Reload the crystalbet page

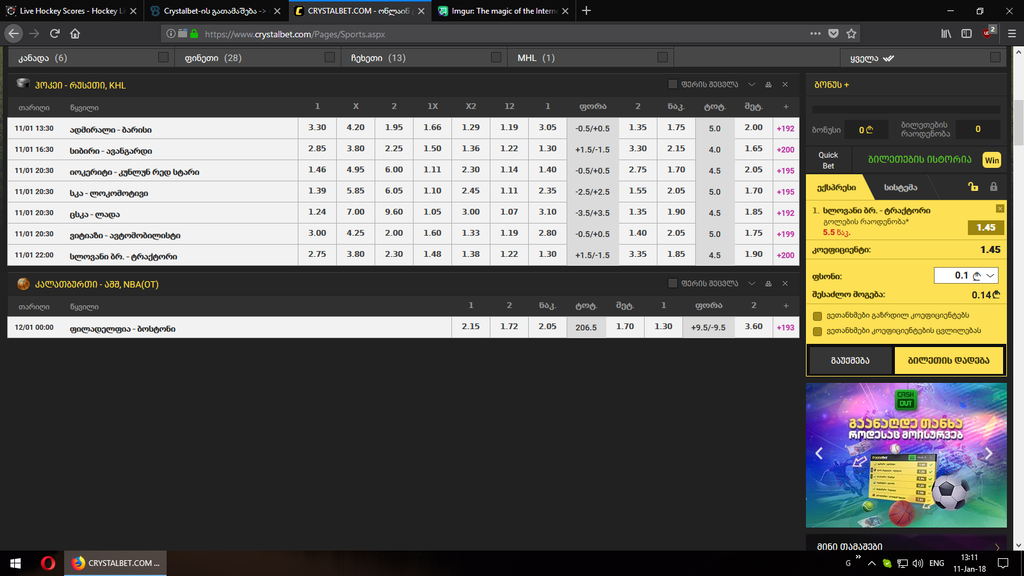click(x=55, y=33)
